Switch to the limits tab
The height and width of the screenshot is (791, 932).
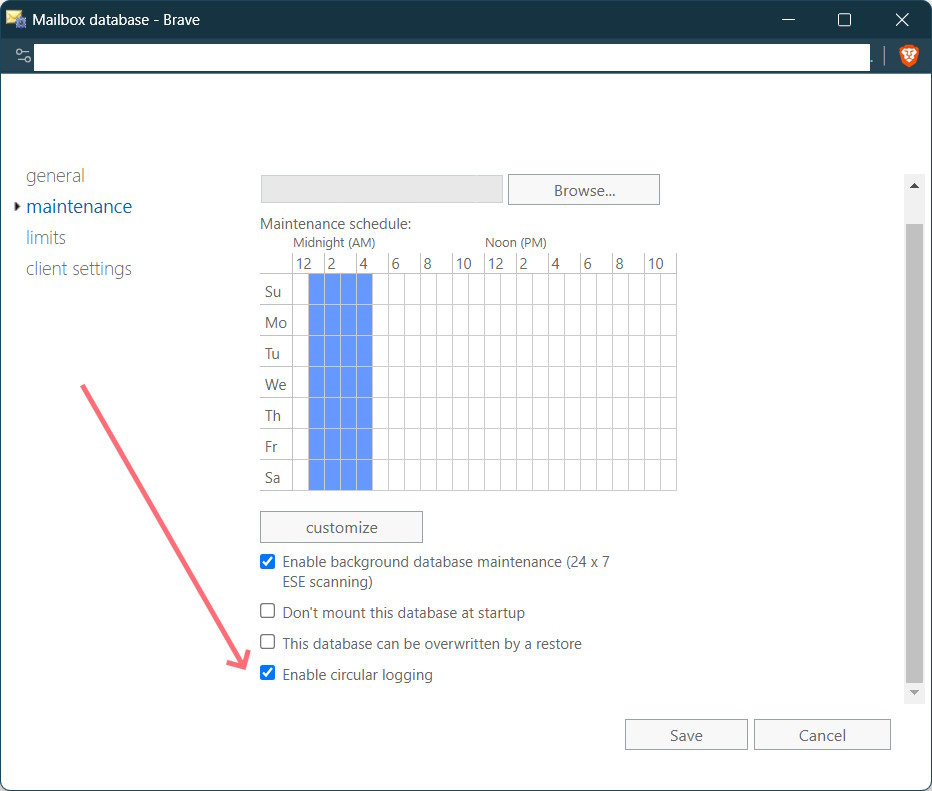pyautogui.click(x=46, y=238)
